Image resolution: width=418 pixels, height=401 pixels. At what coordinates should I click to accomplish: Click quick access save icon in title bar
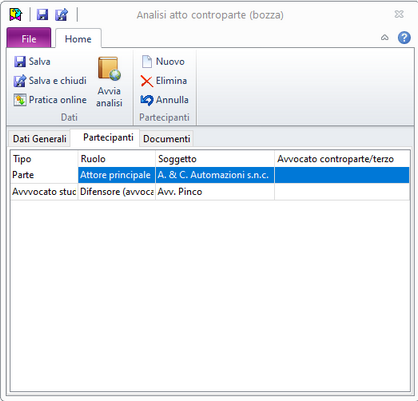[x=42, y=15]
